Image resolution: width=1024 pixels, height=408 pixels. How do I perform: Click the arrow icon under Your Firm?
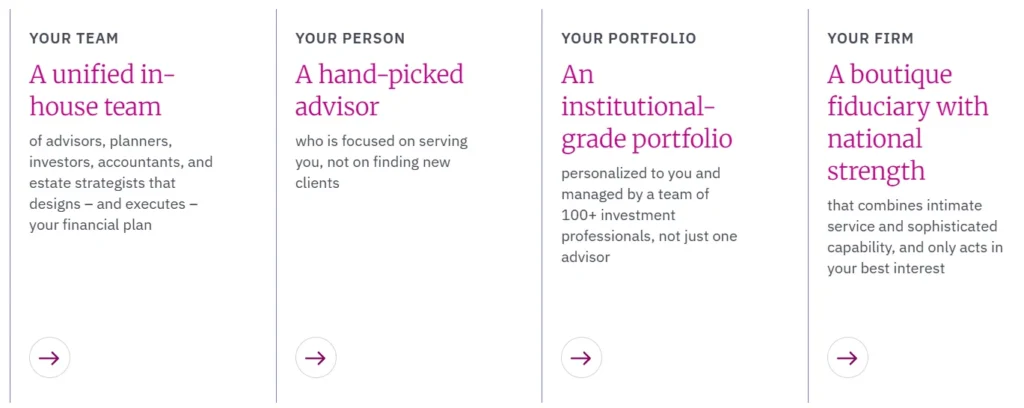click(848, 357)
